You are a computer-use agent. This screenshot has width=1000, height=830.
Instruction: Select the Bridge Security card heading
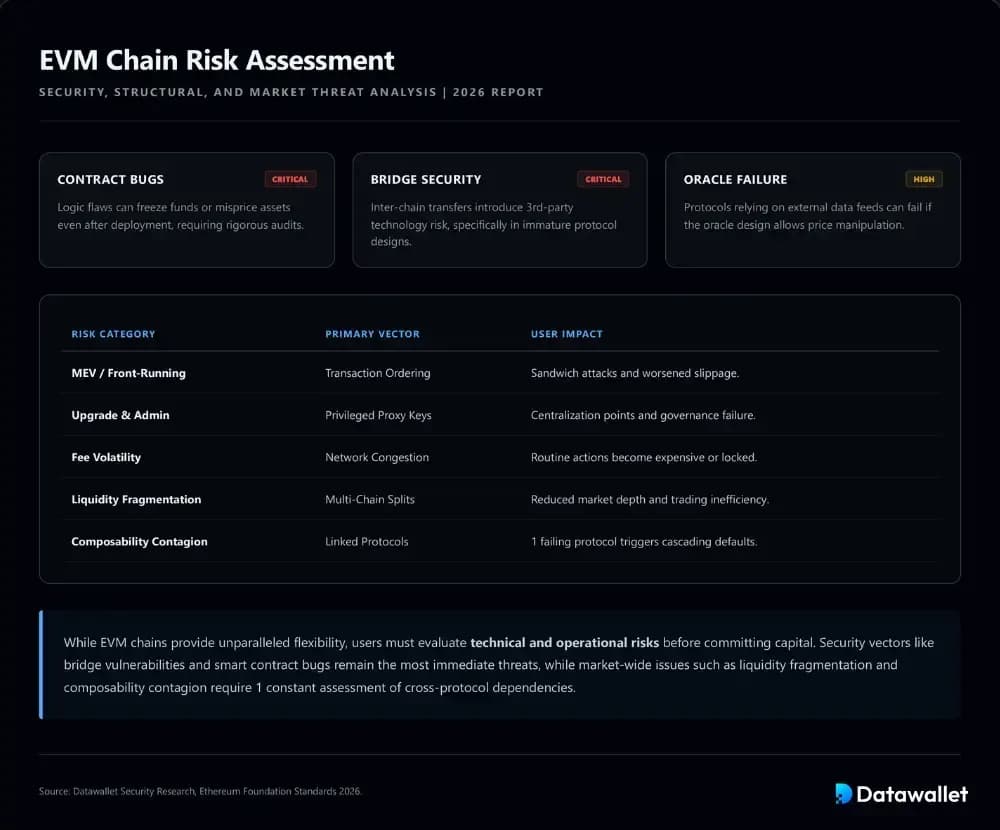(x=425, y=180)
